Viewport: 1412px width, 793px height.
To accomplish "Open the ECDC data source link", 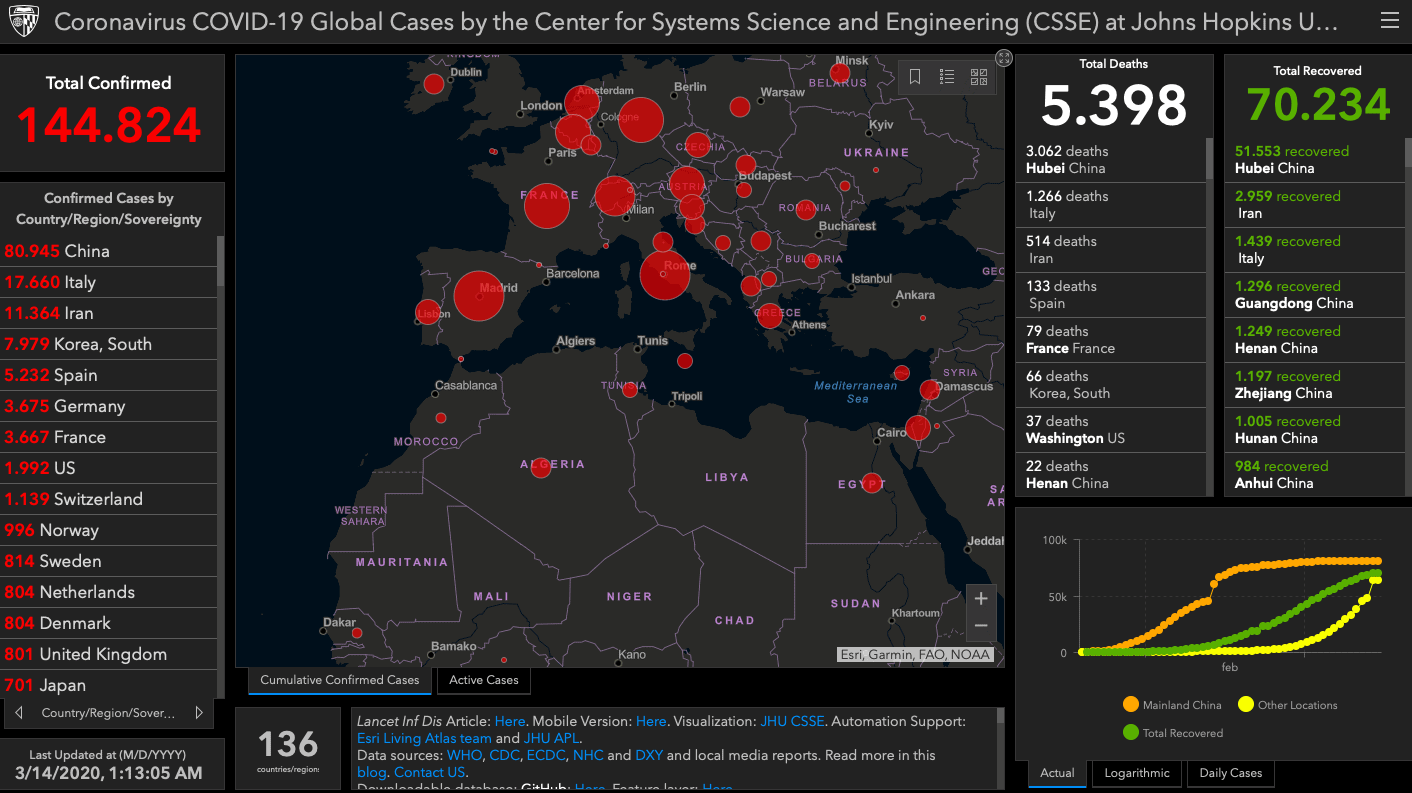I will point(546,755).
